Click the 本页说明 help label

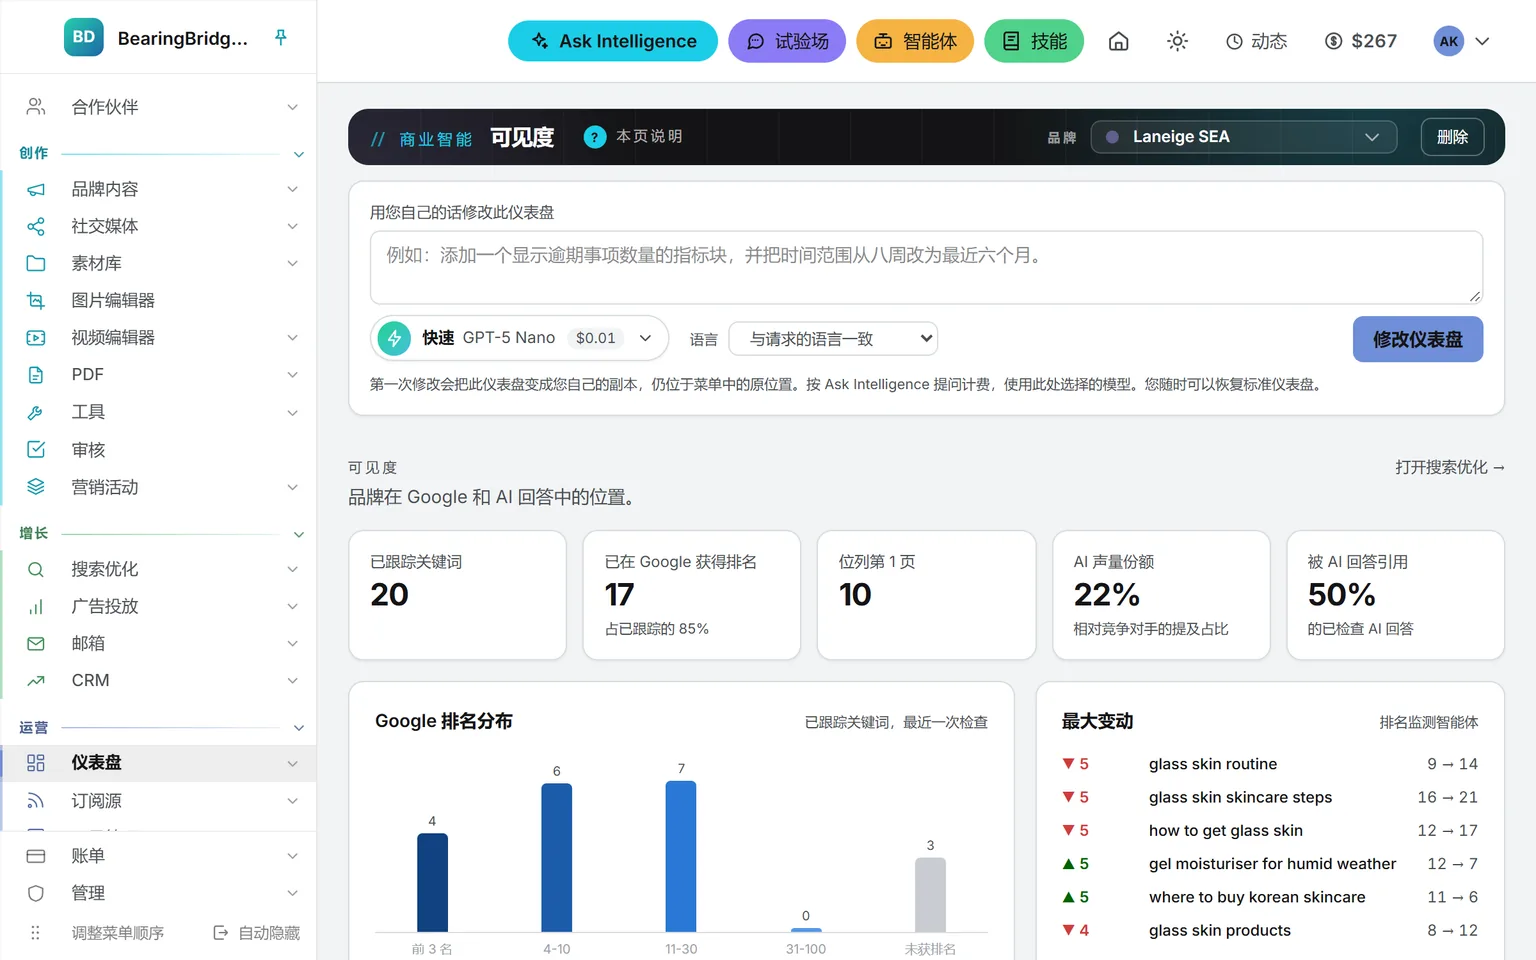649,136
